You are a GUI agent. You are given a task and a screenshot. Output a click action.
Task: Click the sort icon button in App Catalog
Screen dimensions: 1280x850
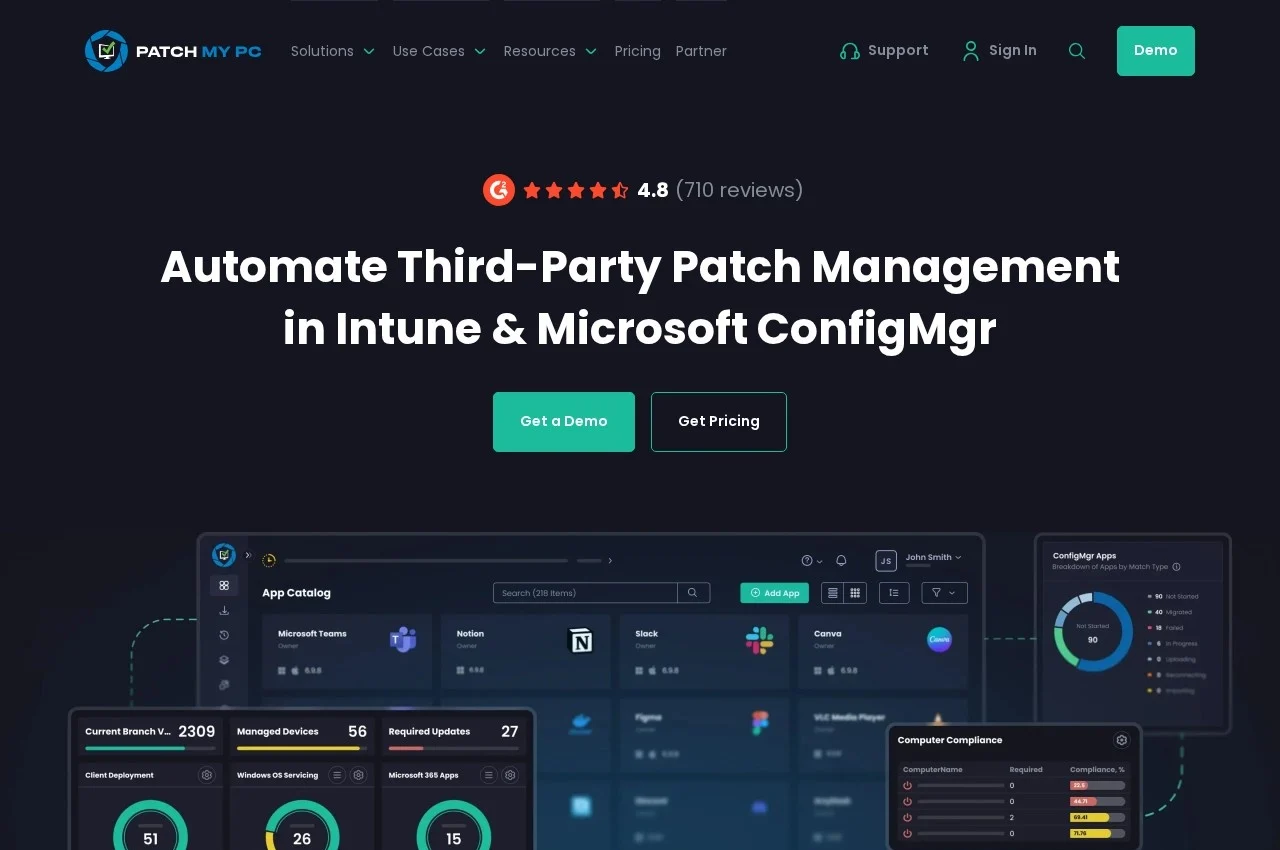(894, 593)
